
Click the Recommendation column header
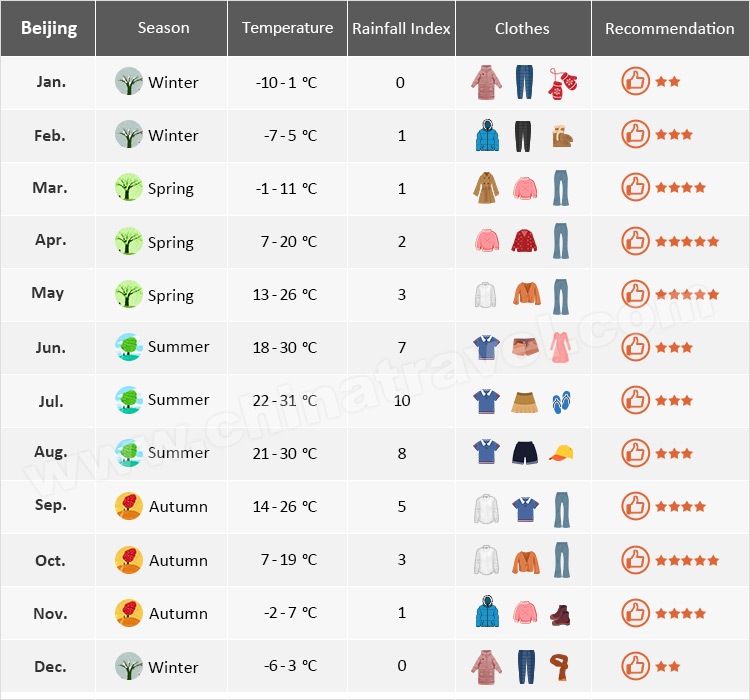point(669,28)
